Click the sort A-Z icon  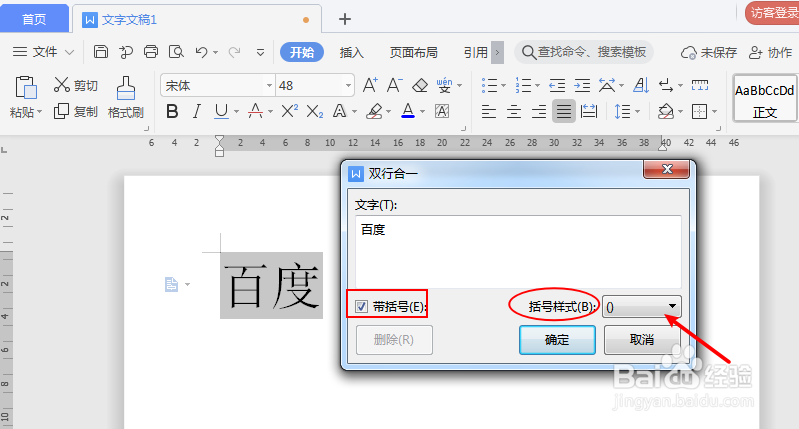pyautogui.click(x=641, y=85)
